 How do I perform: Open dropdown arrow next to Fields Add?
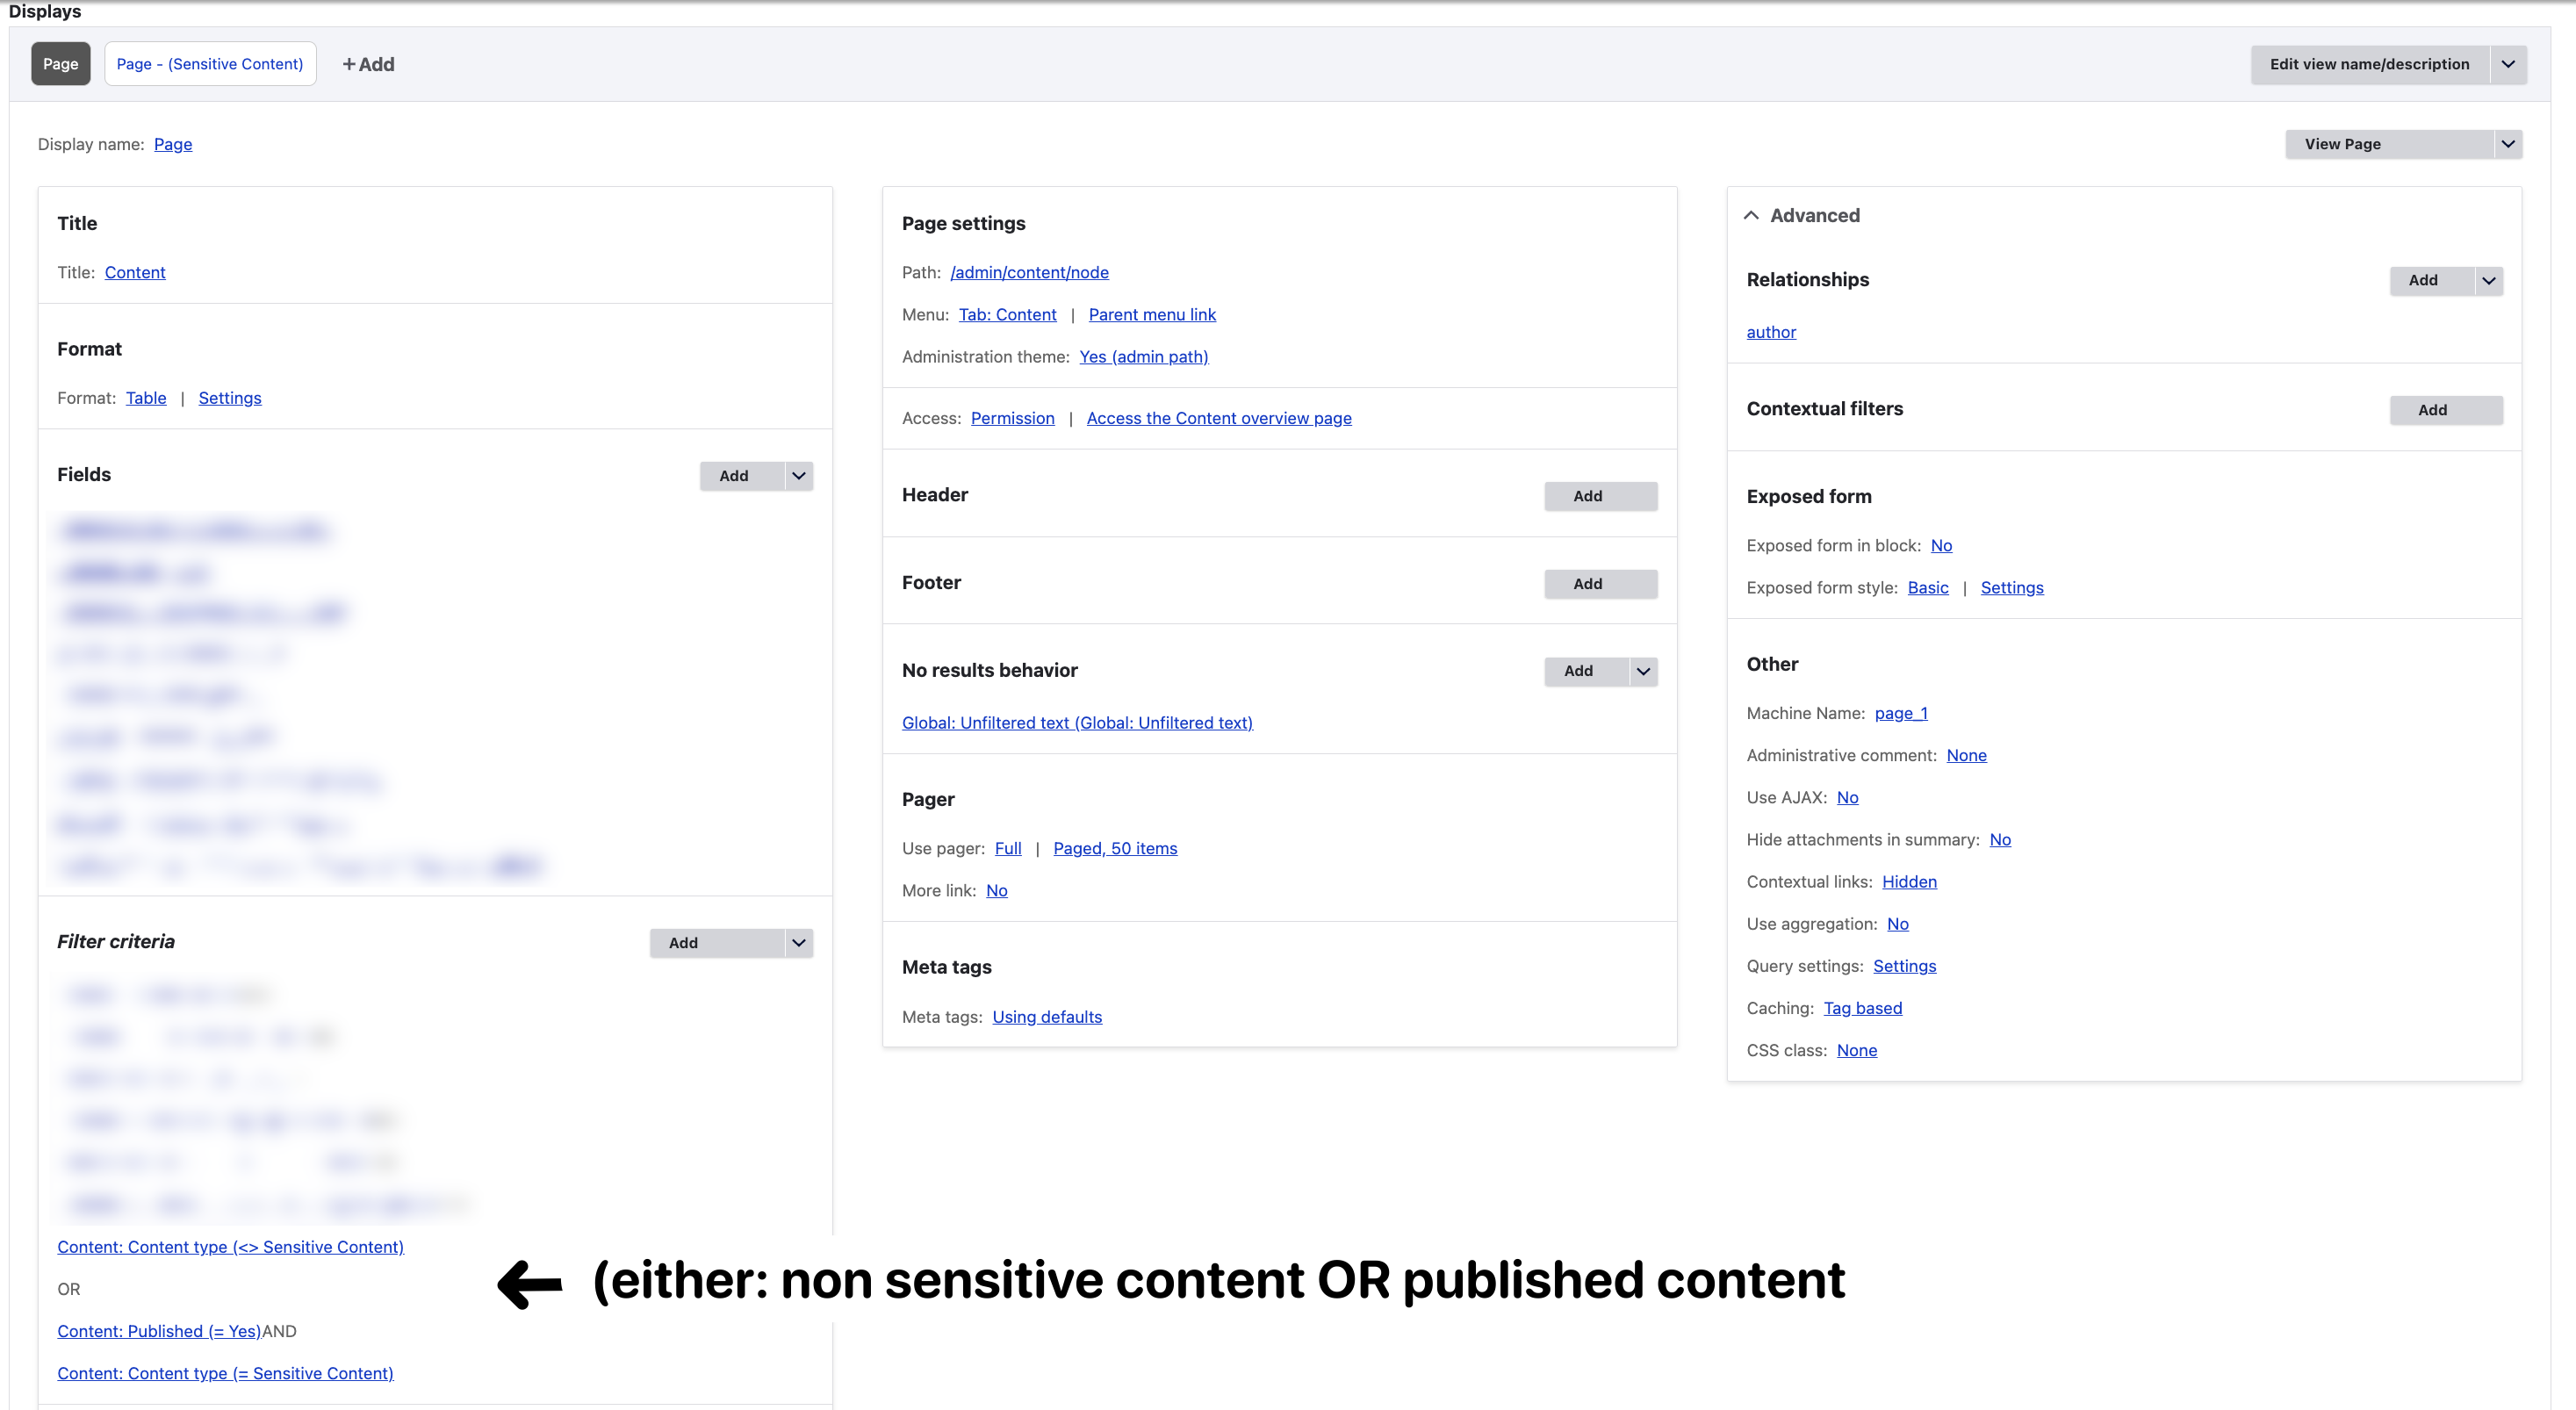pos(798,476)
